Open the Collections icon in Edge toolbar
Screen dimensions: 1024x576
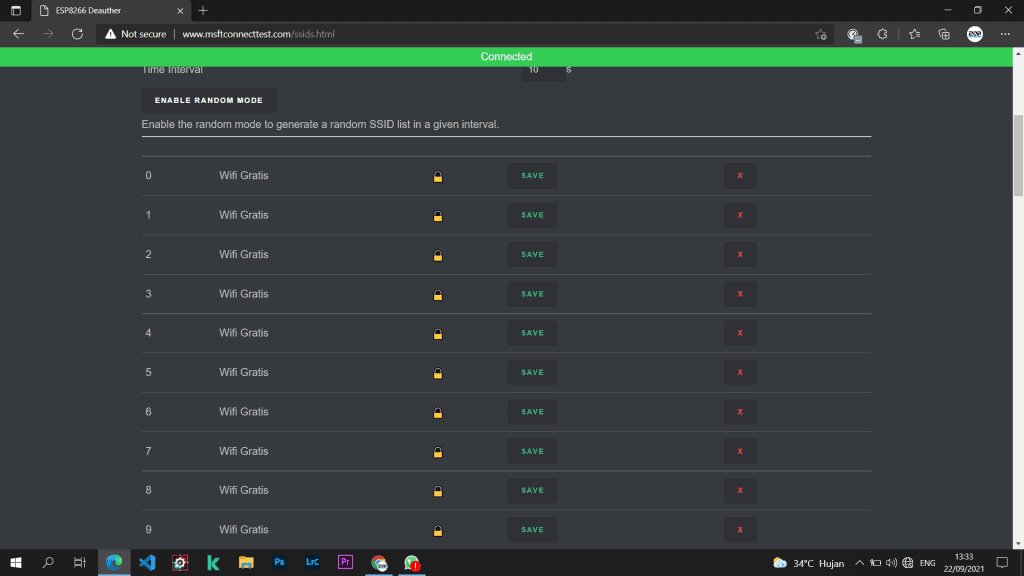[944, 34]
